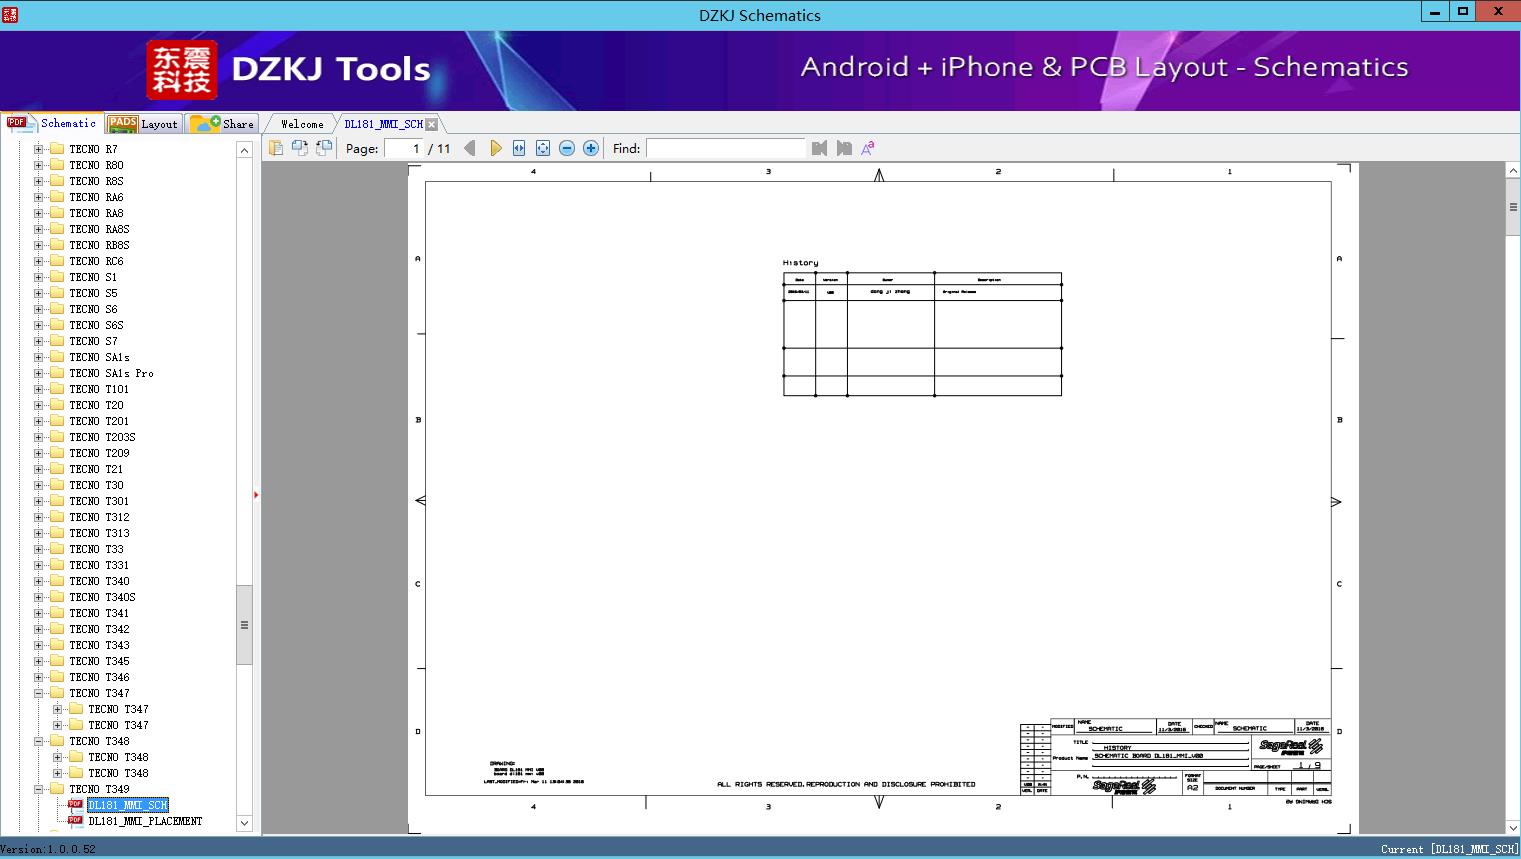The width and height of the screenshot is (1521, 859).
Task: Click the folder icon of TECNO T30
Action: (x=57, y=485)
